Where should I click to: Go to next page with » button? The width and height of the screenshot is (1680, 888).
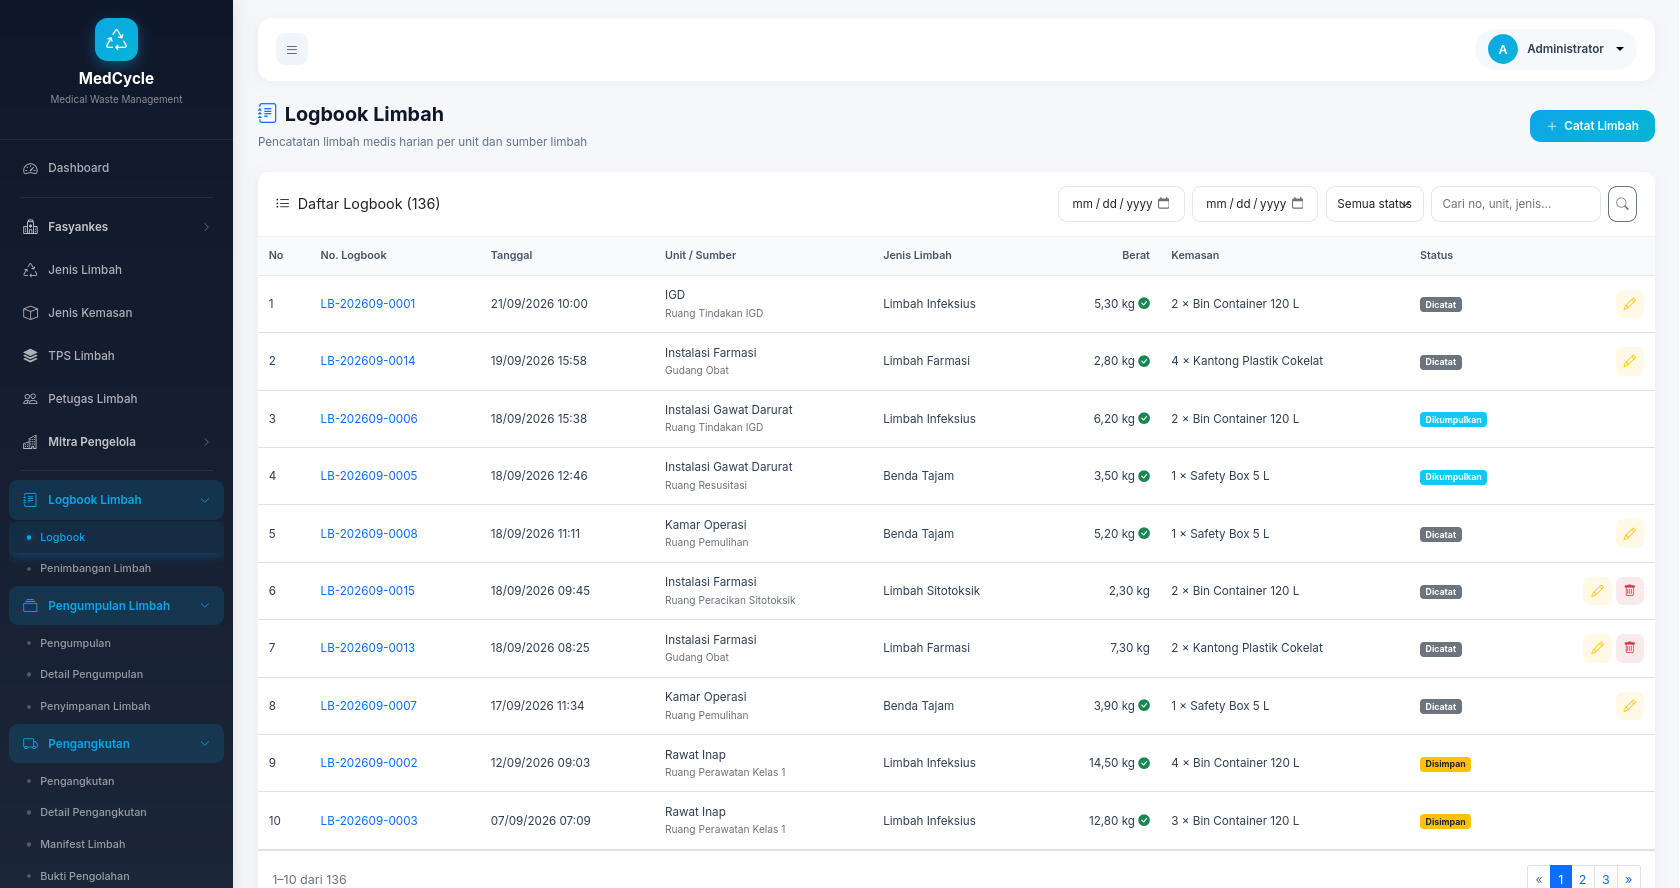tap(1629, 879)
